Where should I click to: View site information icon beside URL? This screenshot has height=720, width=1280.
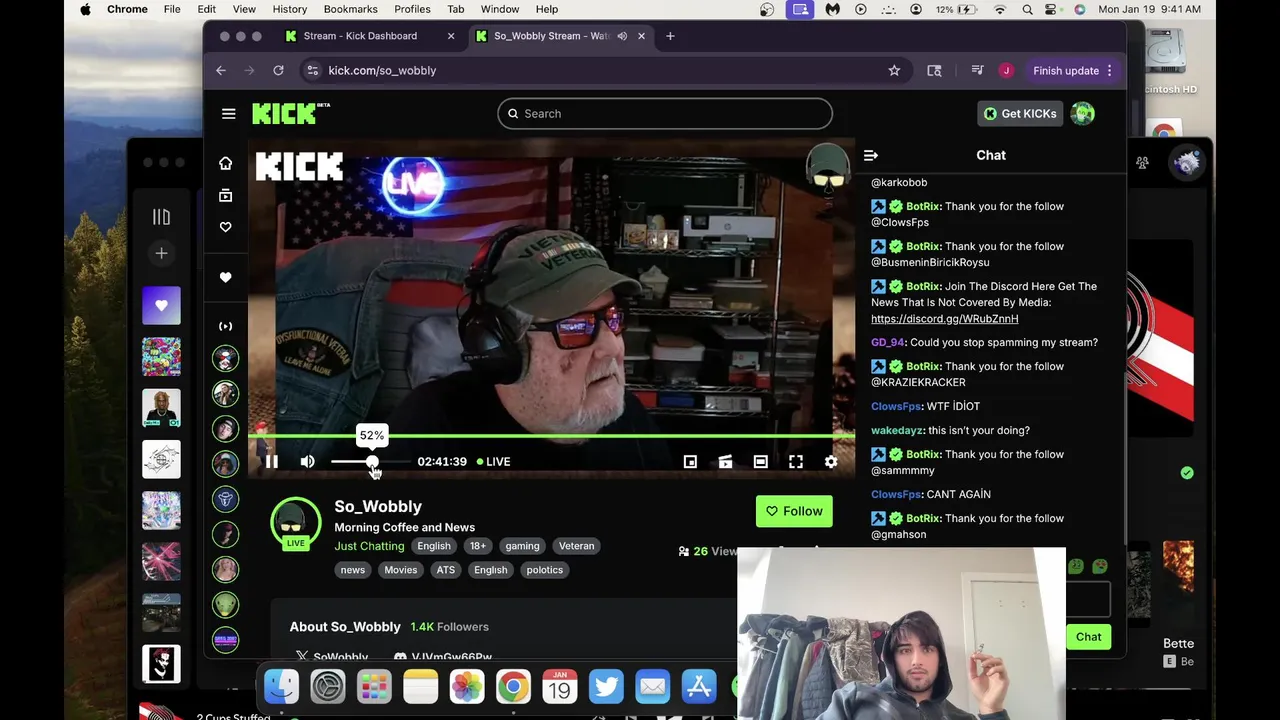pos(312,70)
